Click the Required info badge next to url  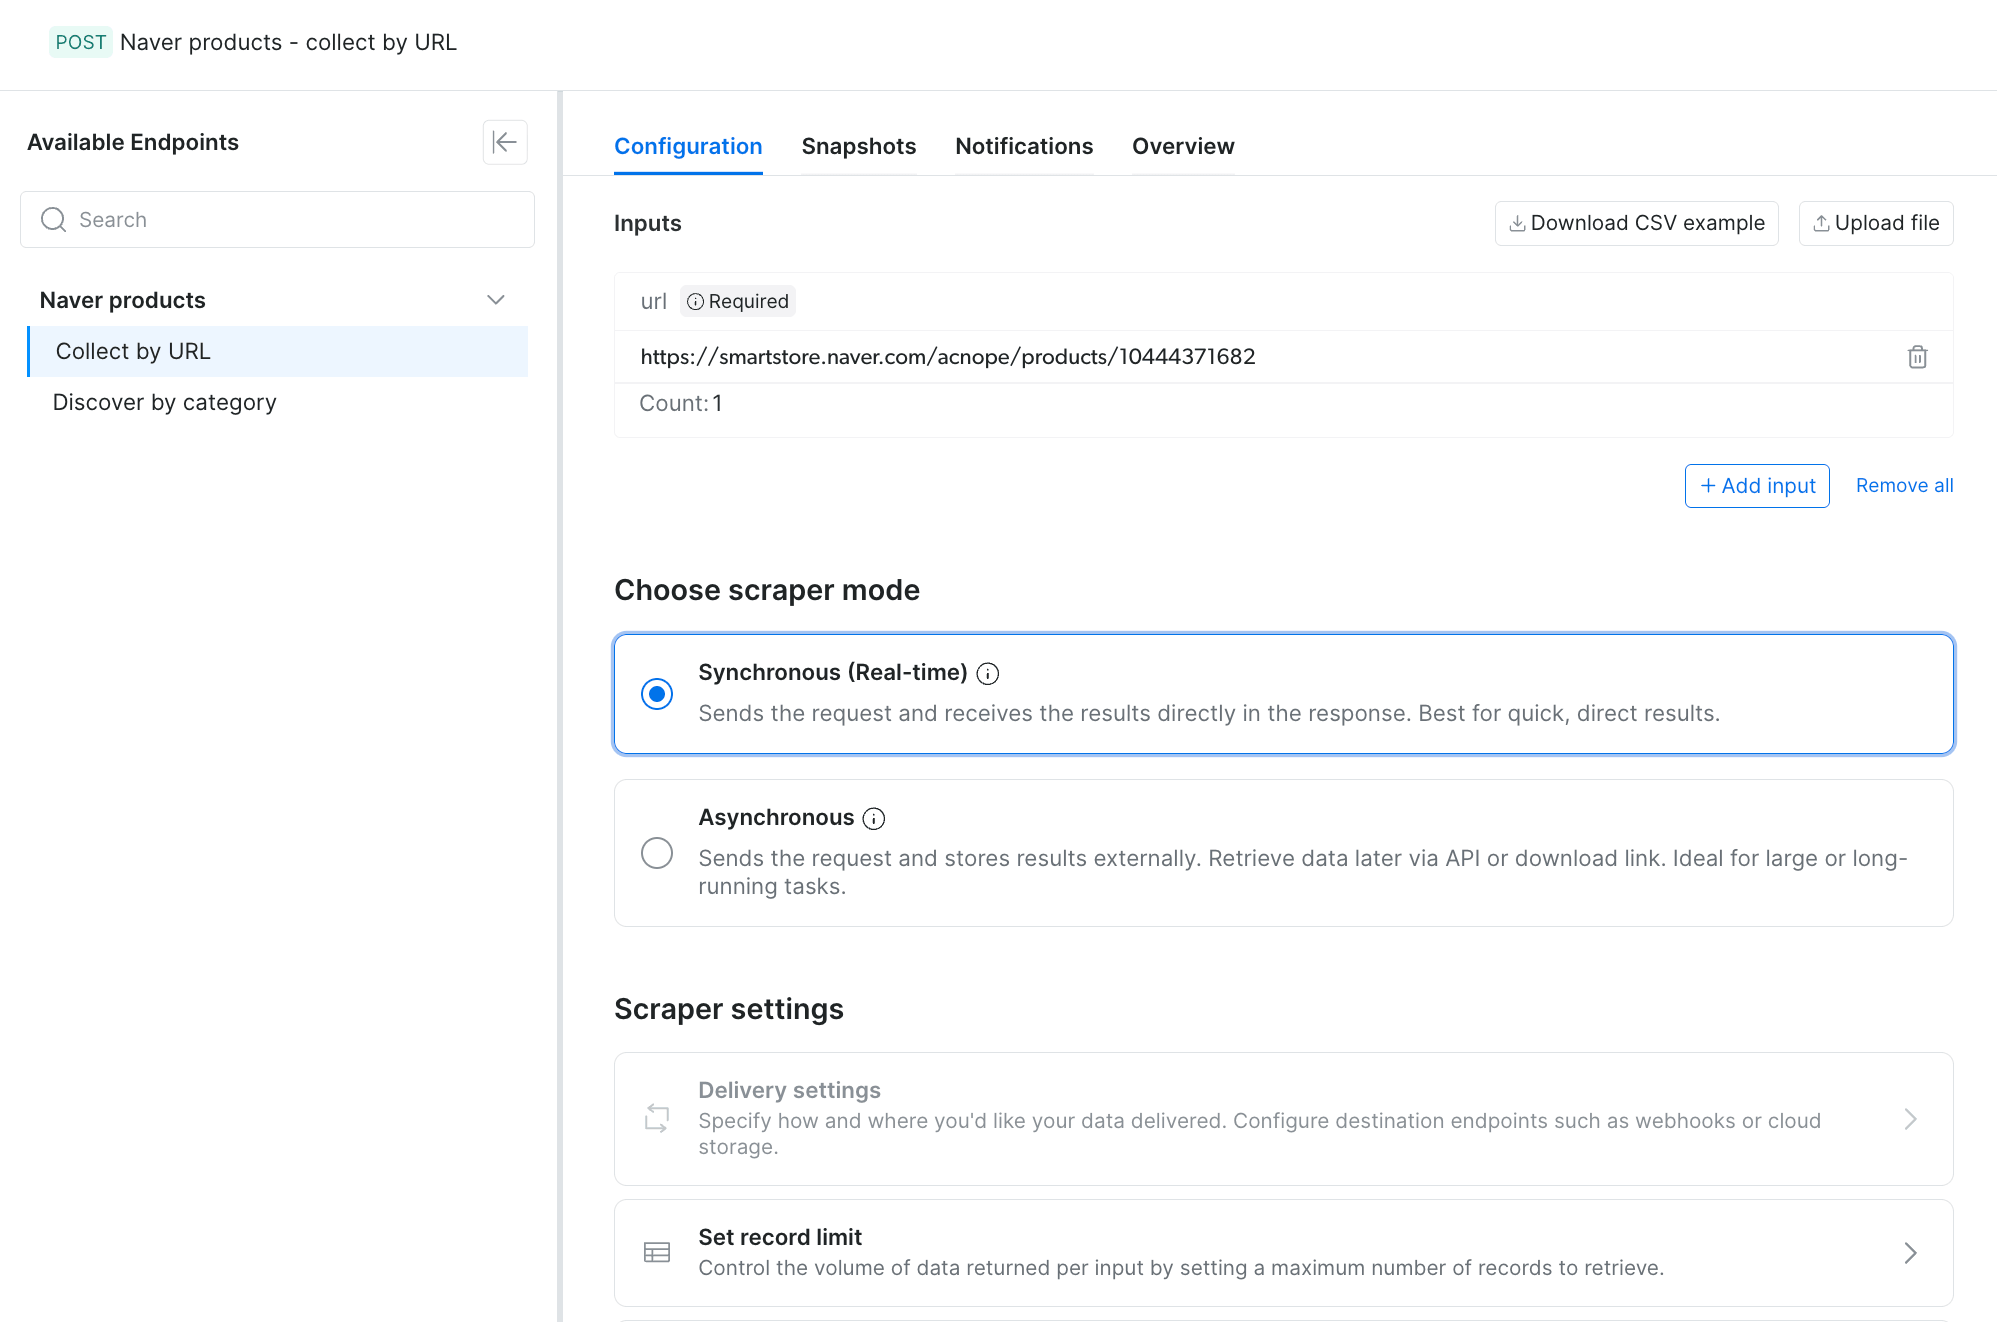(x=738, y=301)
